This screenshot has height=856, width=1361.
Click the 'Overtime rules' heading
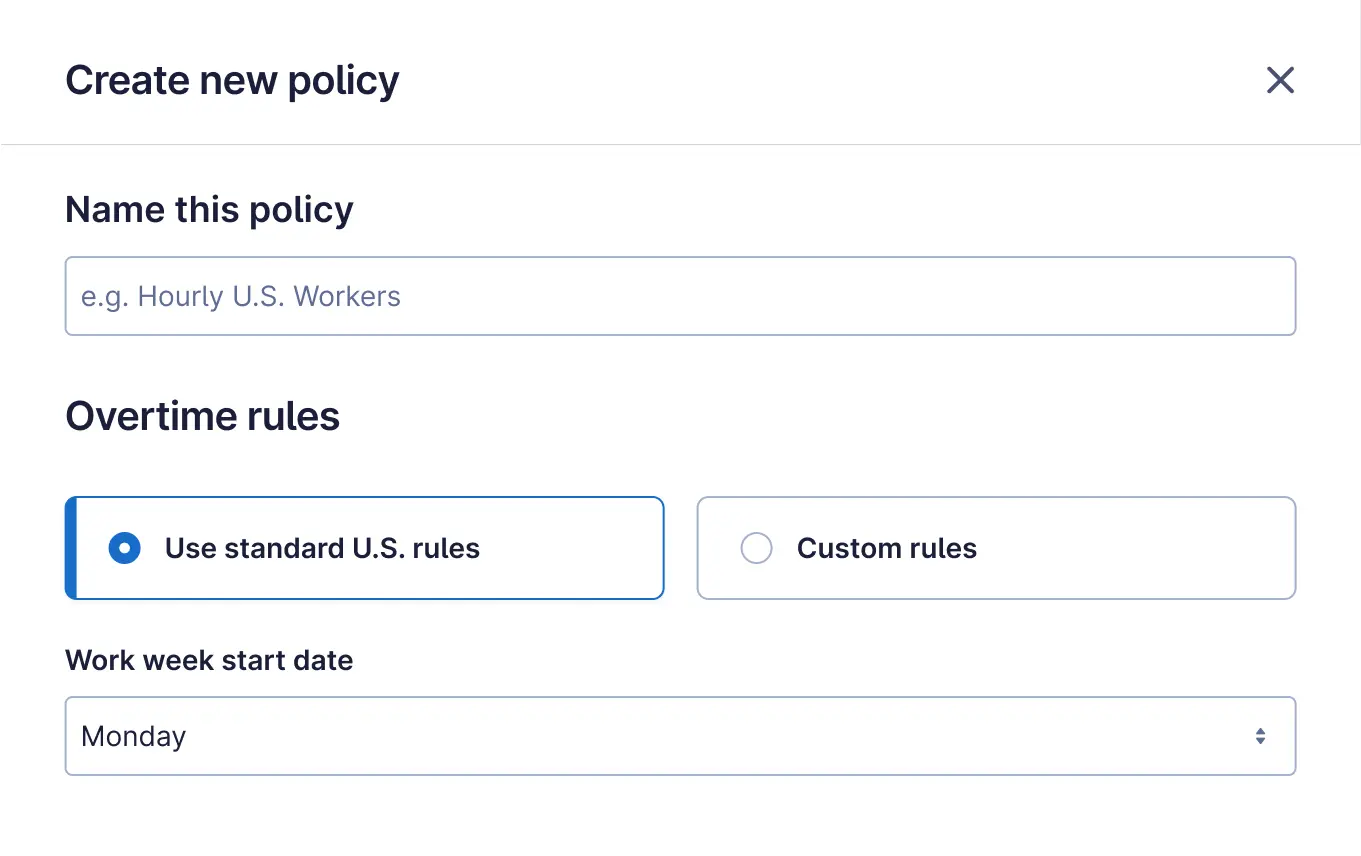(x=202, y=416)
